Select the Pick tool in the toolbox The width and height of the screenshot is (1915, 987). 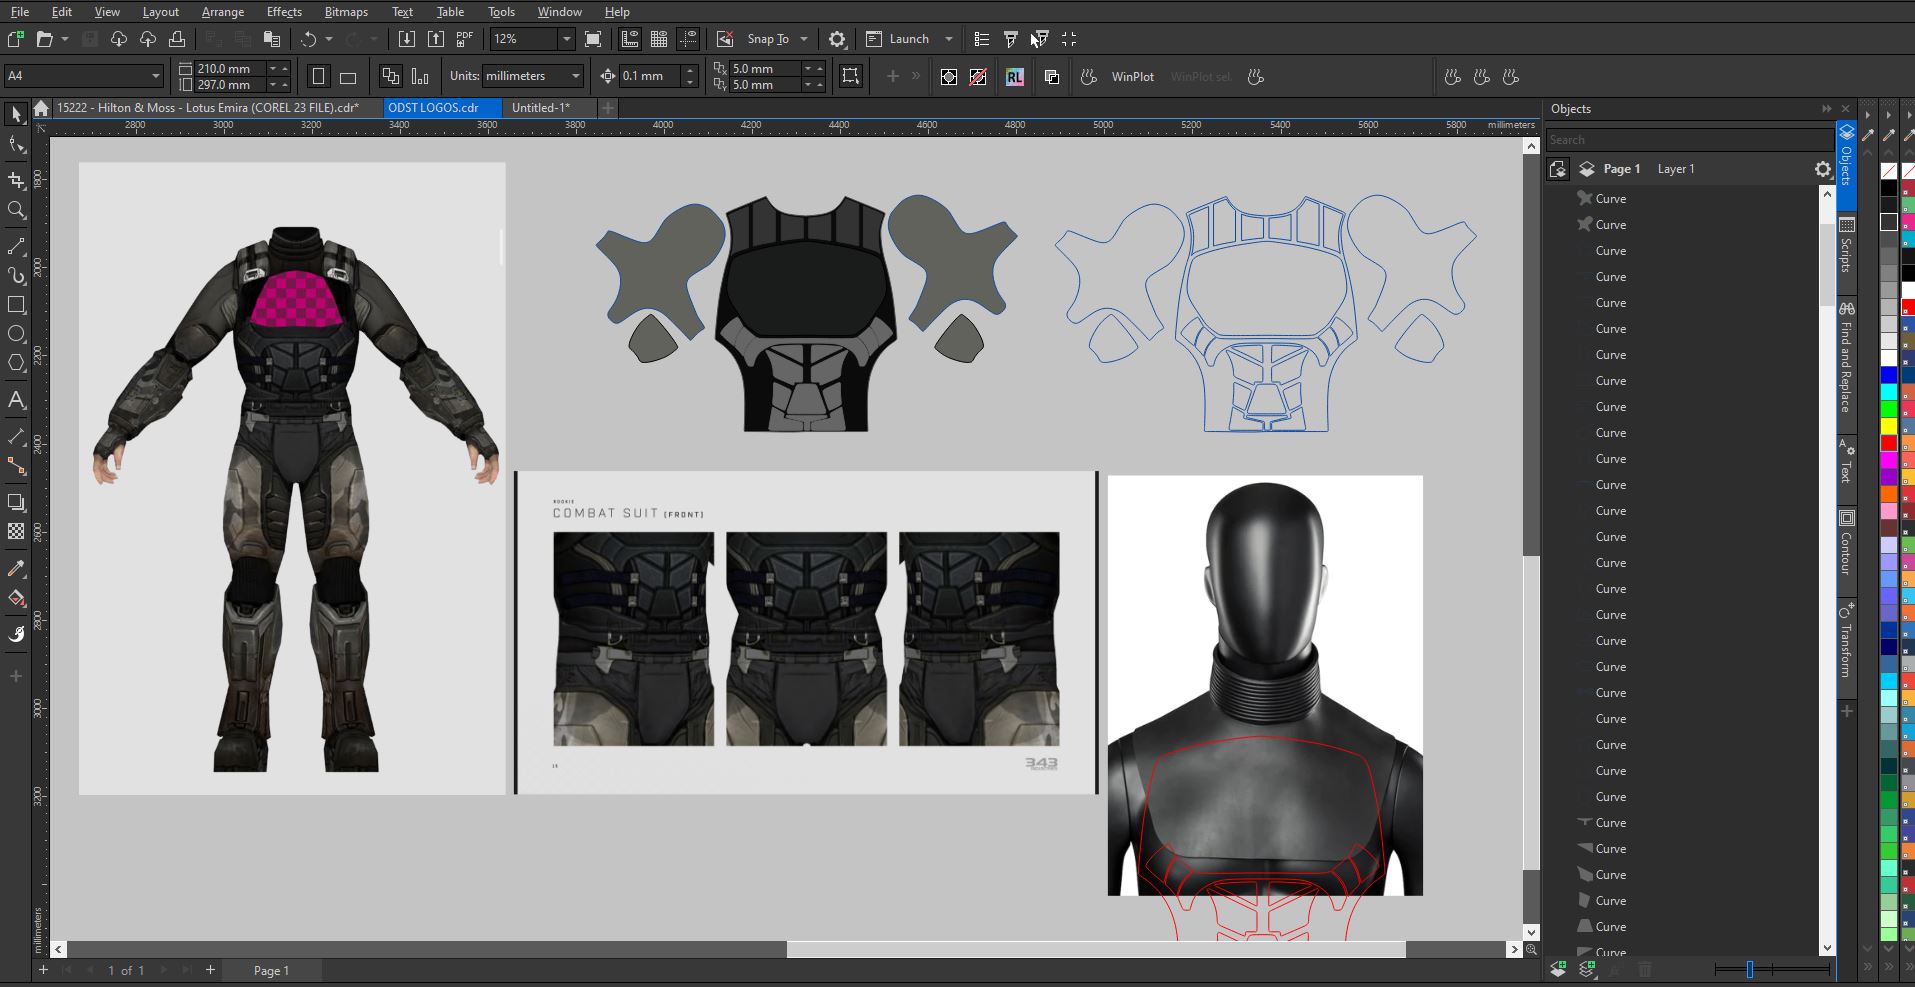click(x=16, y=114)
